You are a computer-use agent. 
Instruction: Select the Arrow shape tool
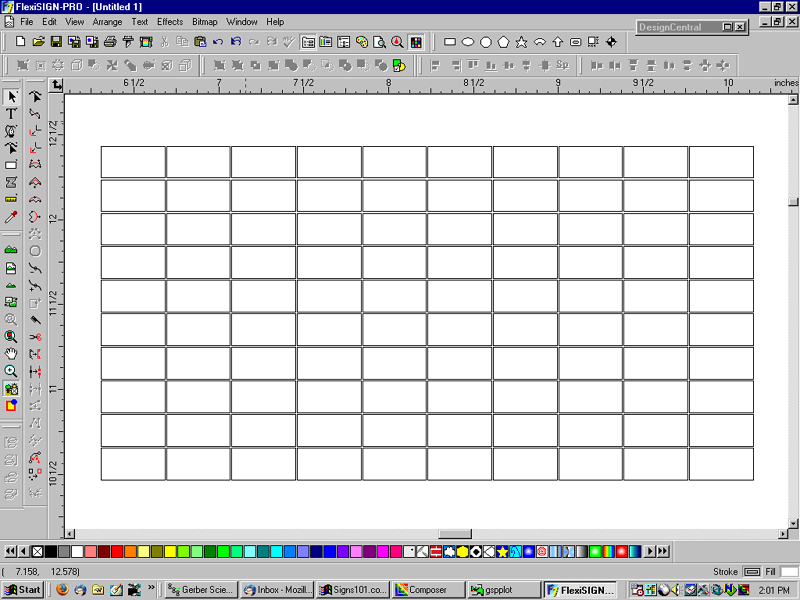pyautogui.click(x=557, y=42)
